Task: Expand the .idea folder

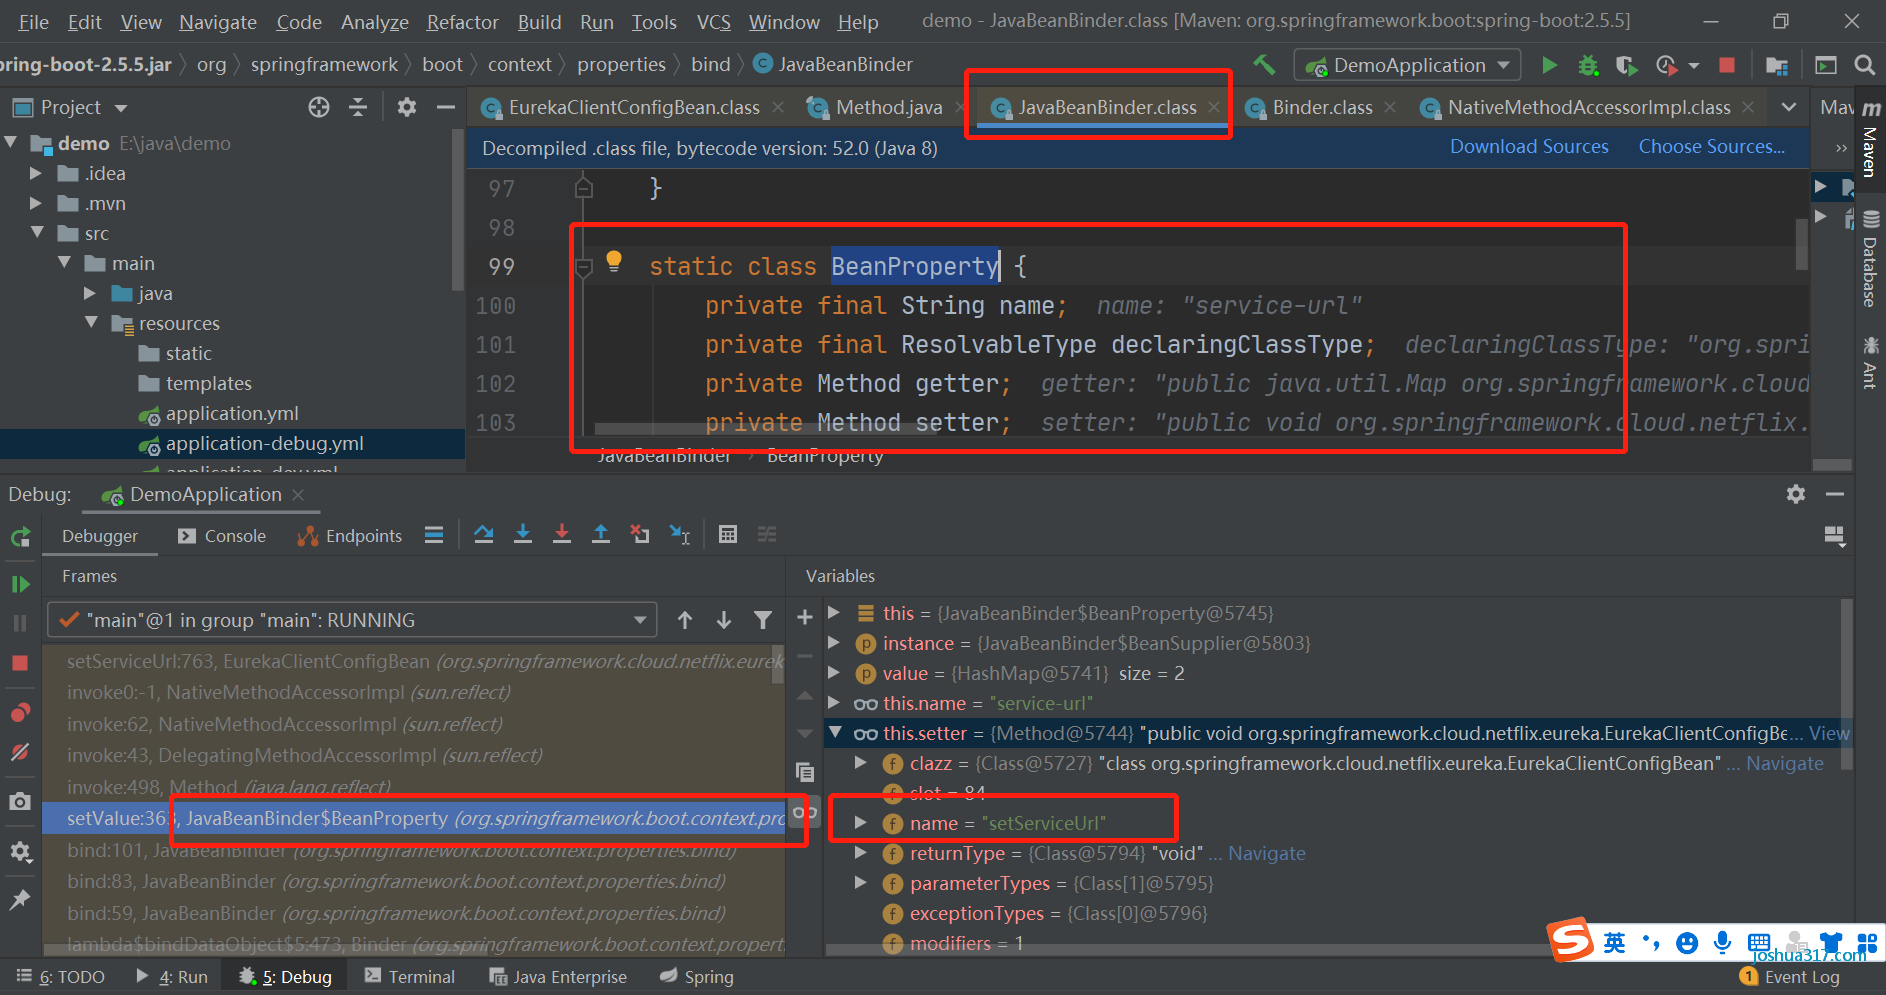Action: (x=36, y=173)
